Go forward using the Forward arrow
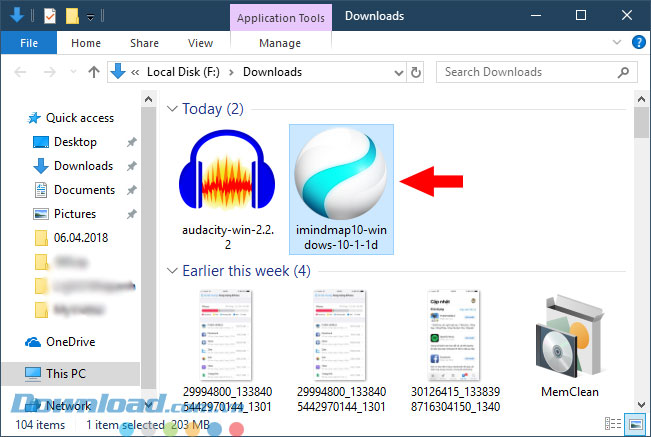The width and height of the screenshot is (651, 437). 50,72
